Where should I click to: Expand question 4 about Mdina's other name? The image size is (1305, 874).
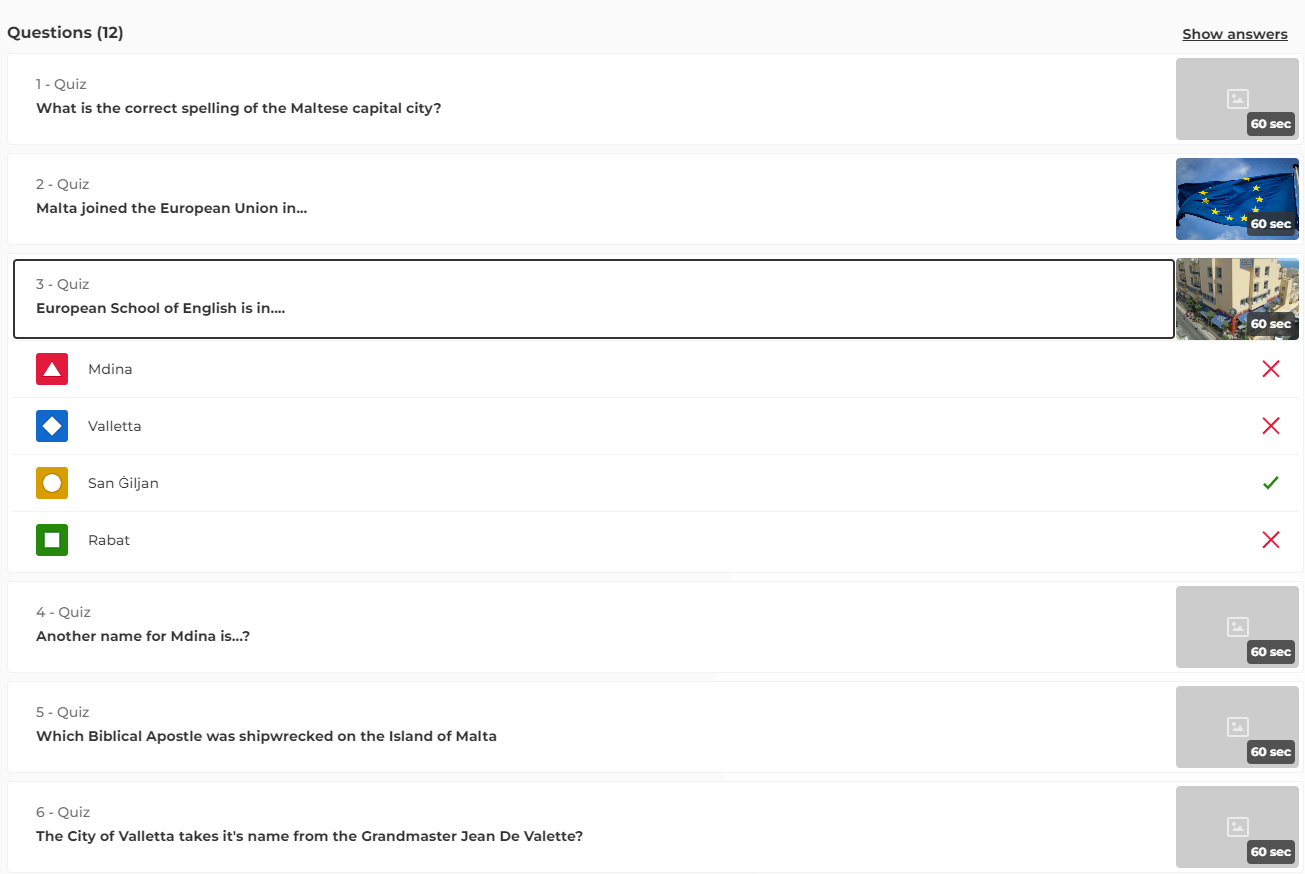pyautogui.click(x=590, y=627)
